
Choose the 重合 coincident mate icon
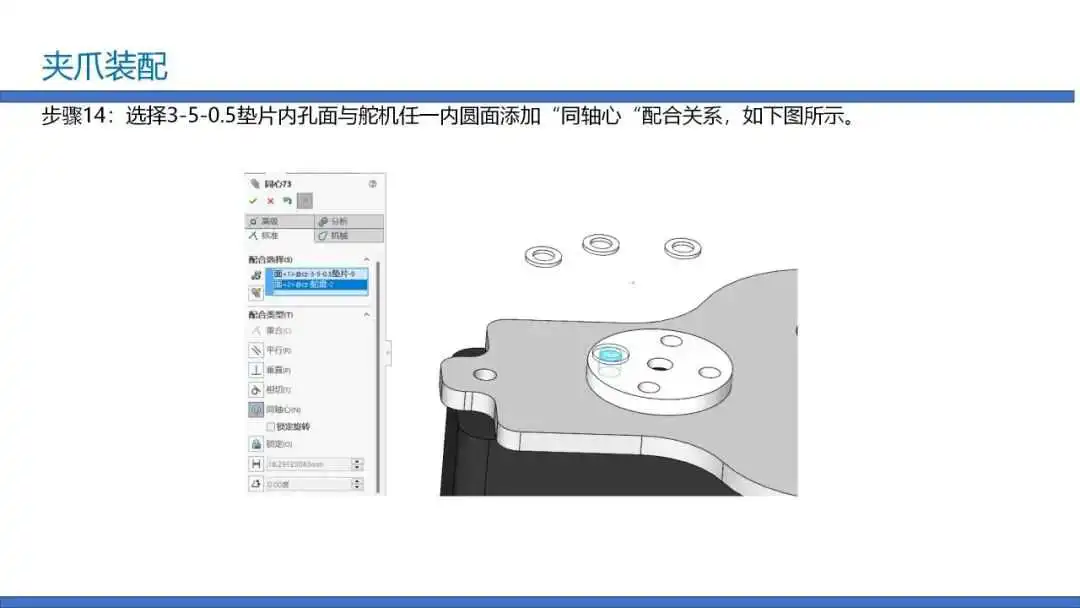[256, 331]
